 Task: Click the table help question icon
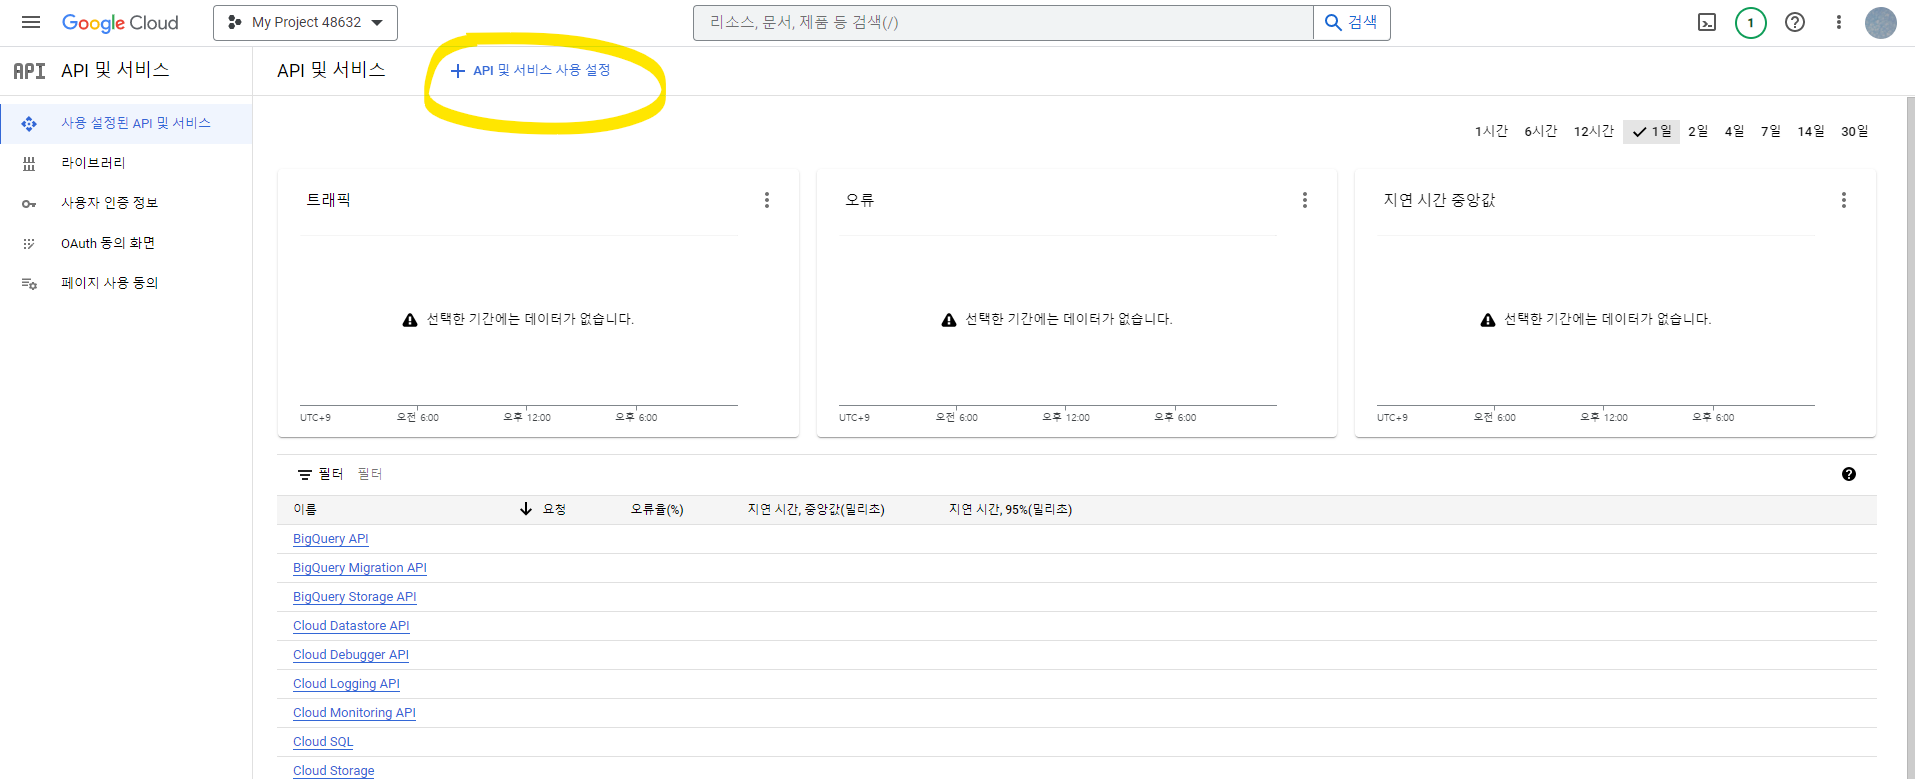coord(1849,474)
